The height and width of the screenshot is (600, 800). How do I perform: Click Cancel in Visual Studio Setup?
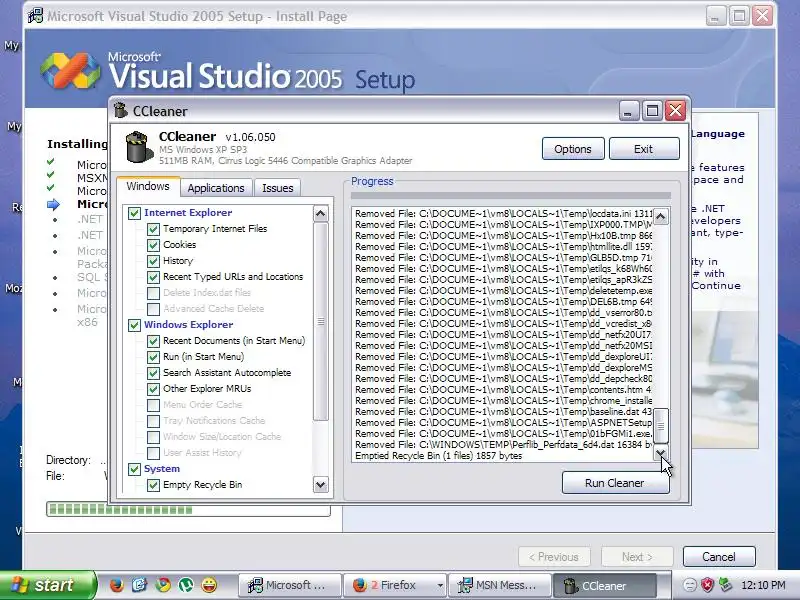coord(719,557)
